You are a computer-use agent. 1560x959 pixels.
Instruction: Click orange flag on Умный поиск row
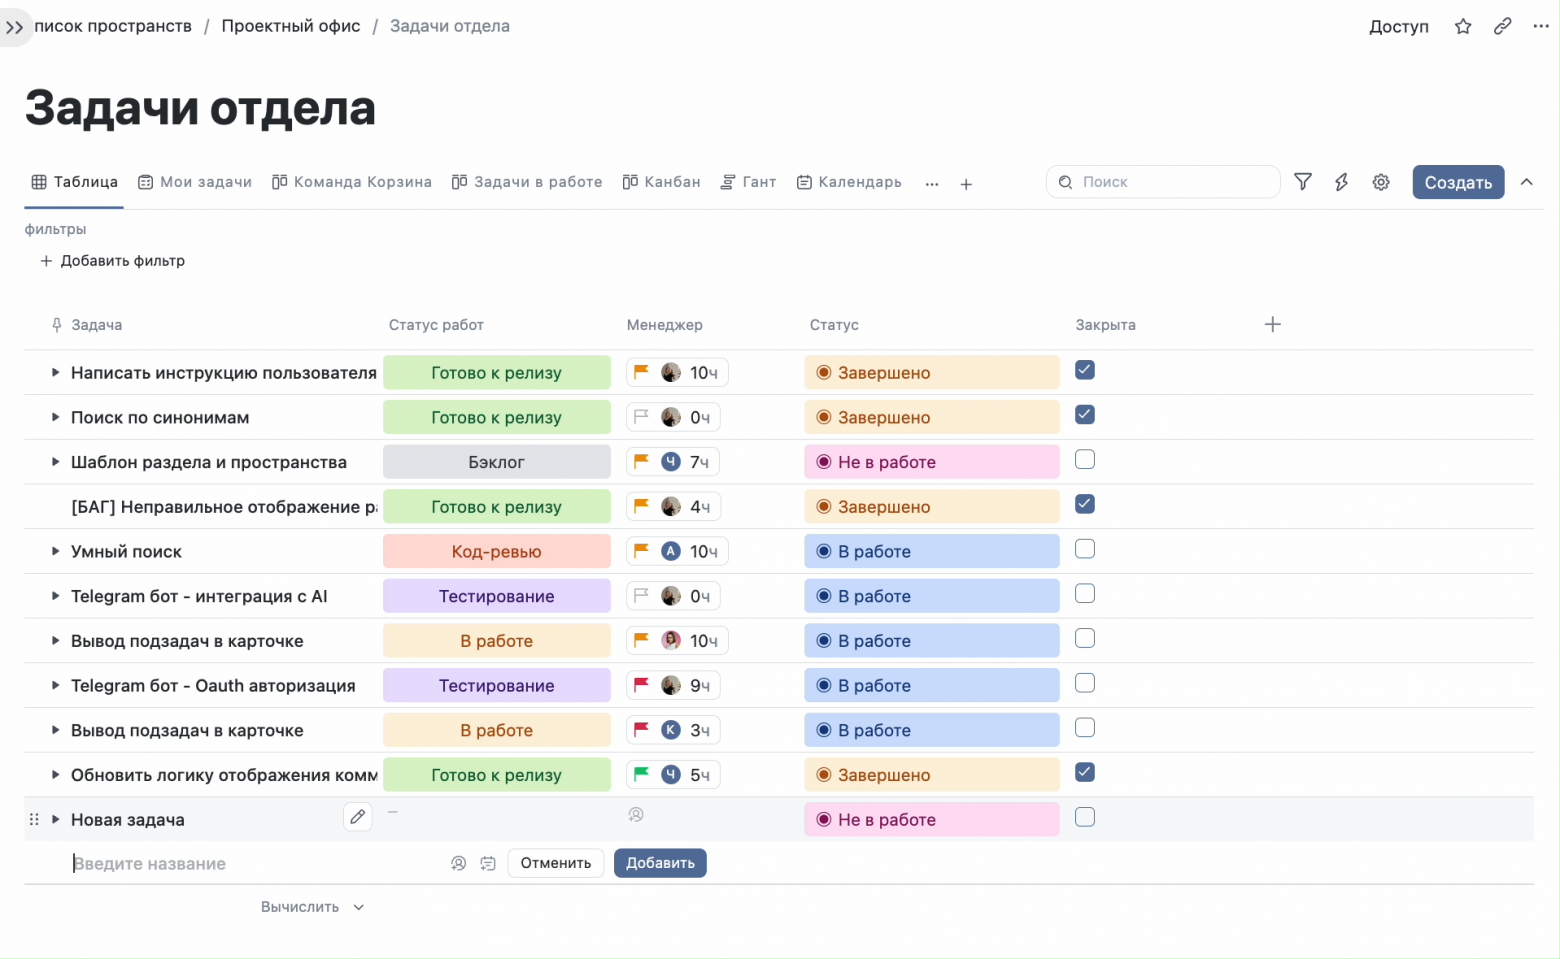click(642, 550)
